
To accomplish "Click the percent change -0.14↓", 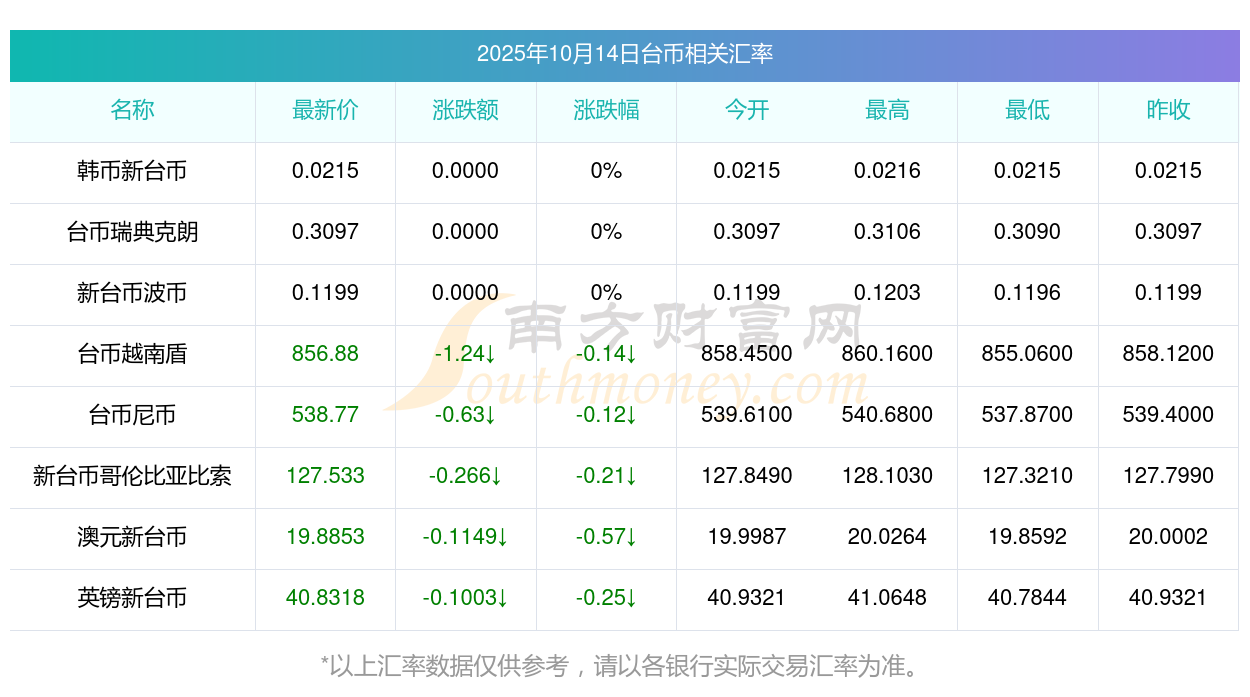I will point(606,354).
